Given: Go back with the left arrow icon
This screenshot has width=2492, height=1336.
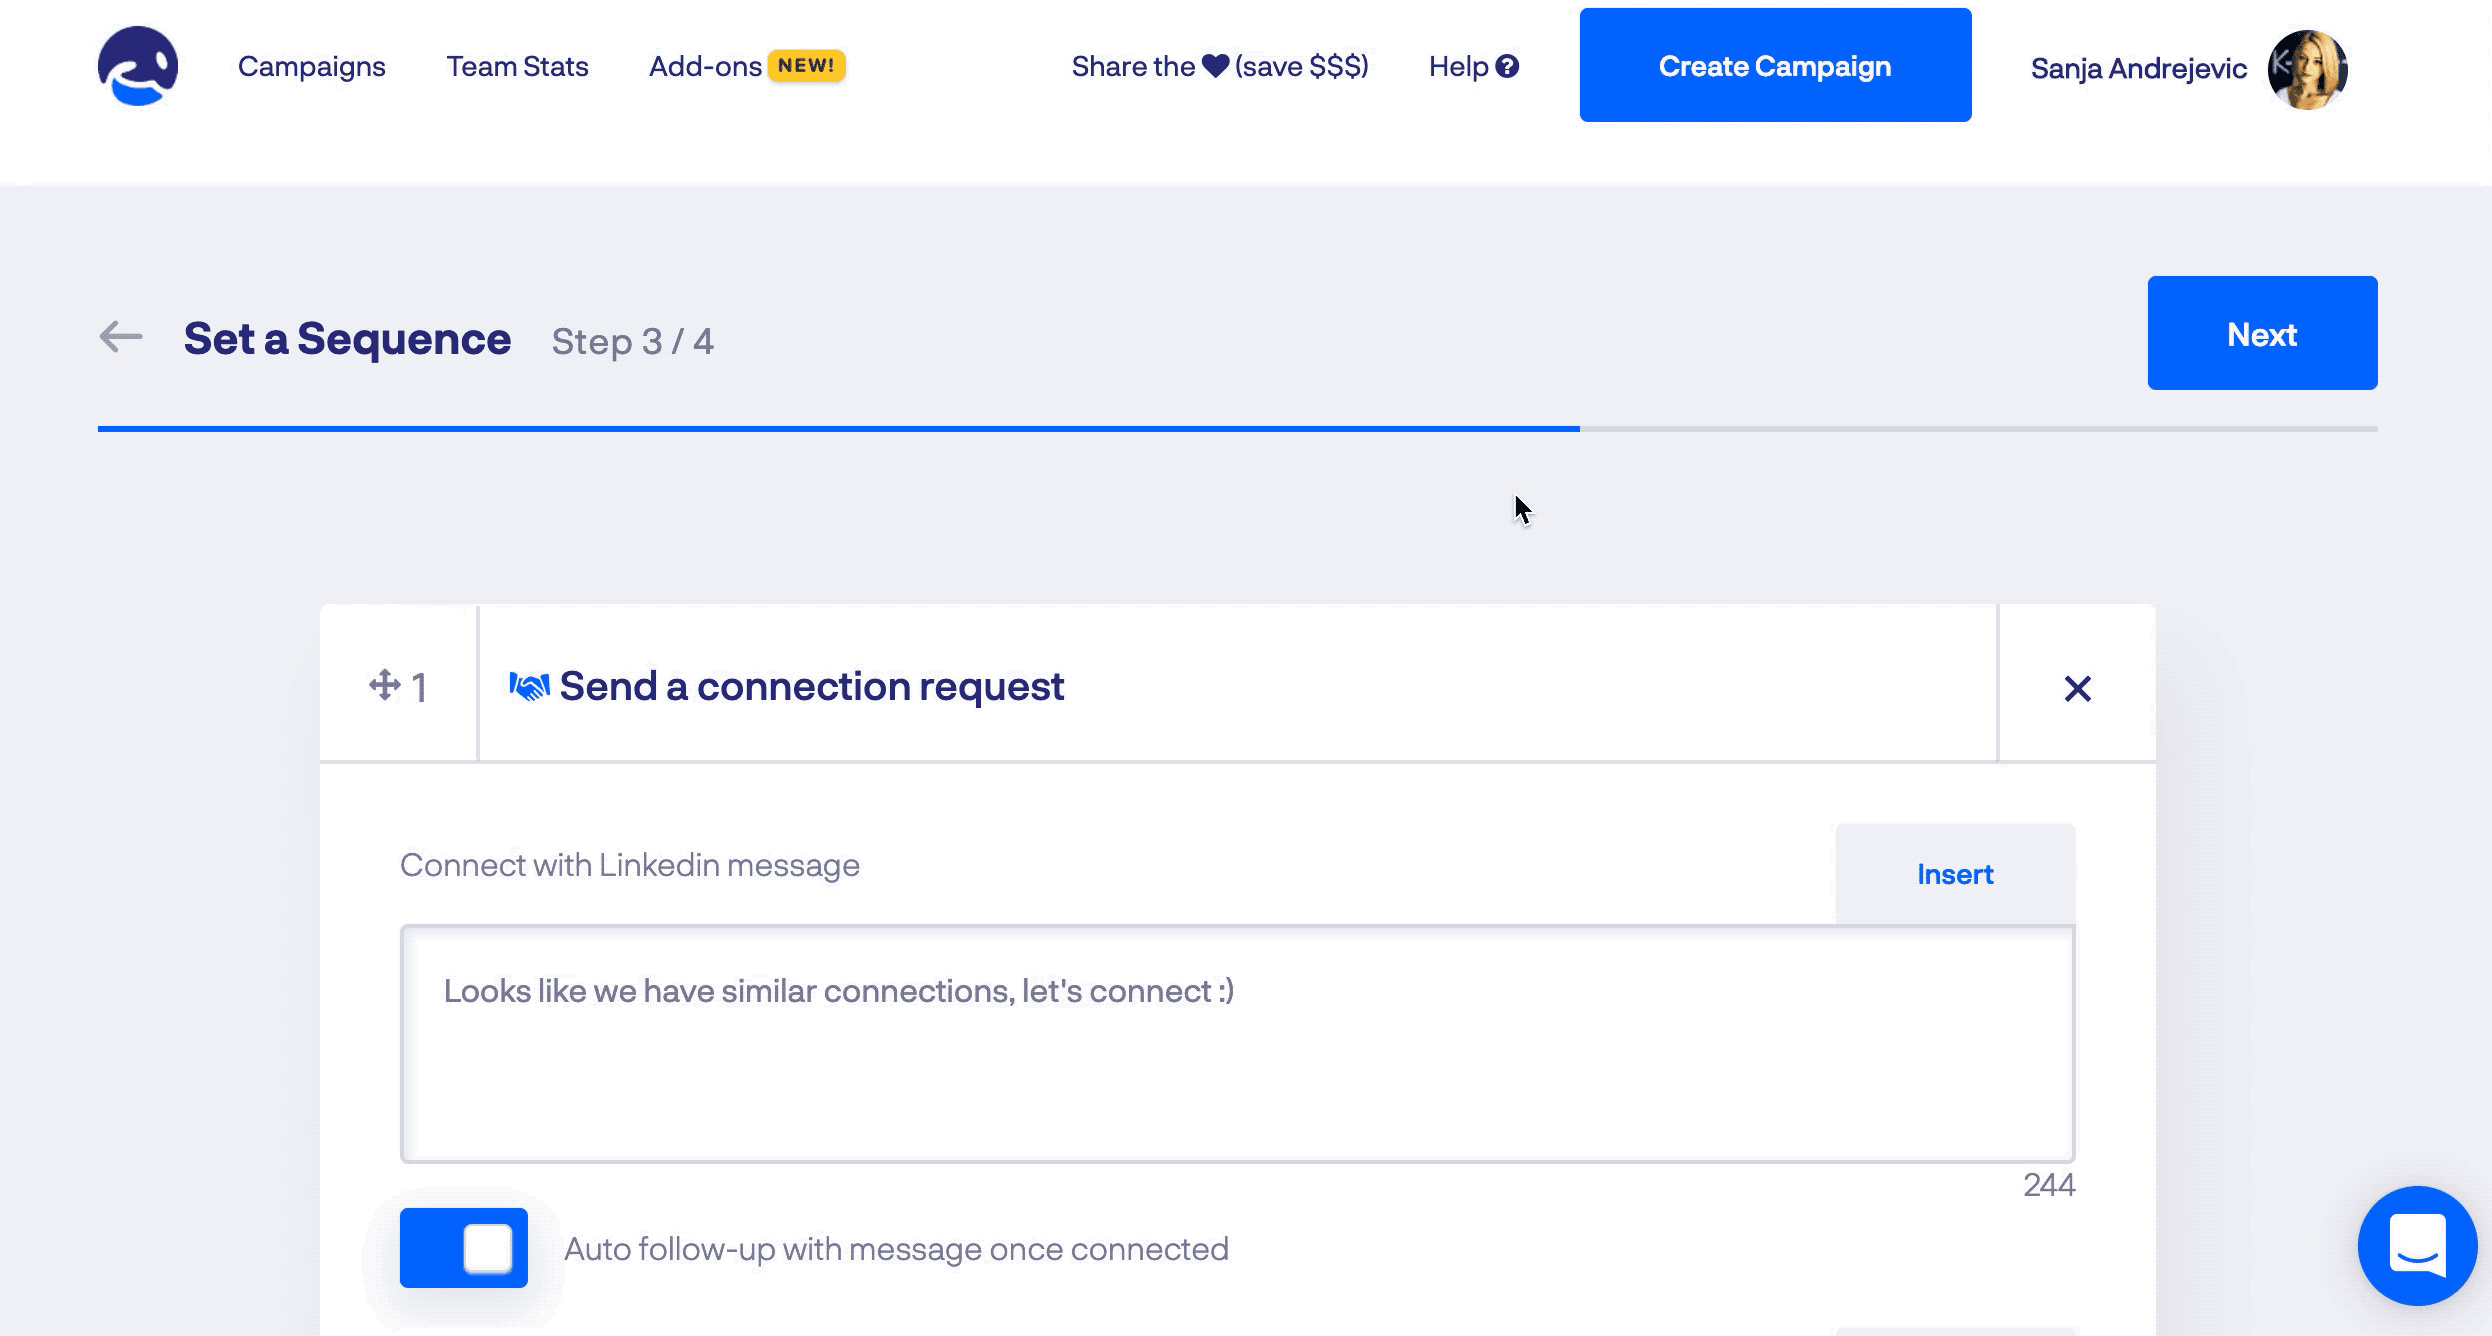Looking at the screenshot, I should pos(121,337).
